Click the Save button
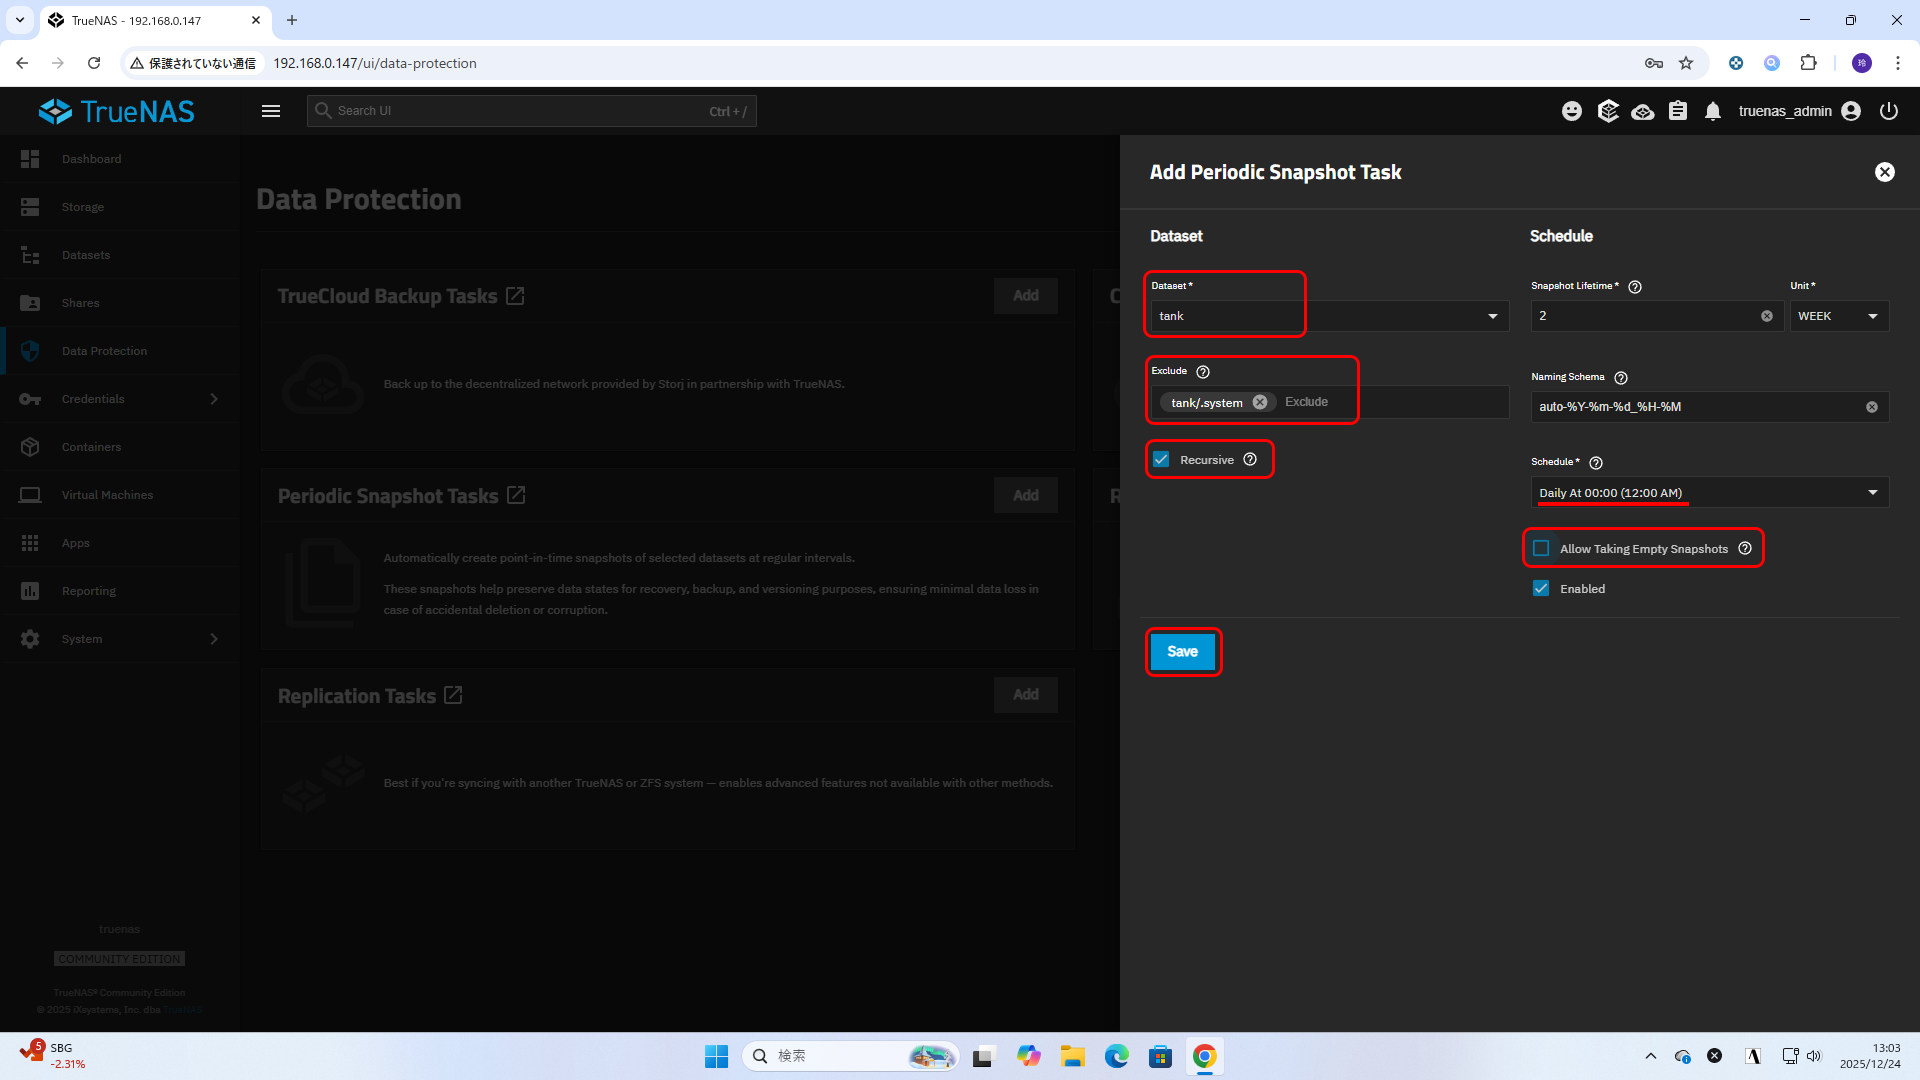 (x=1182, y=651)
